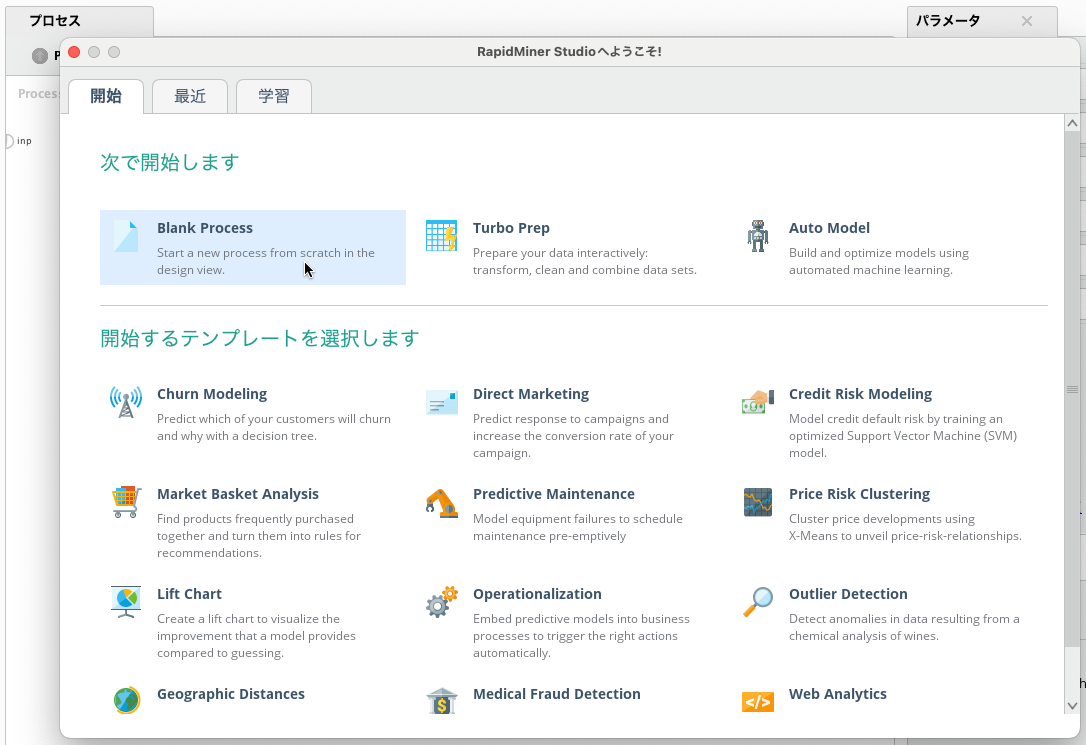Open the Market Basket Analysis template title
The image size is (1086, 745).
click(x=238, y=494)
